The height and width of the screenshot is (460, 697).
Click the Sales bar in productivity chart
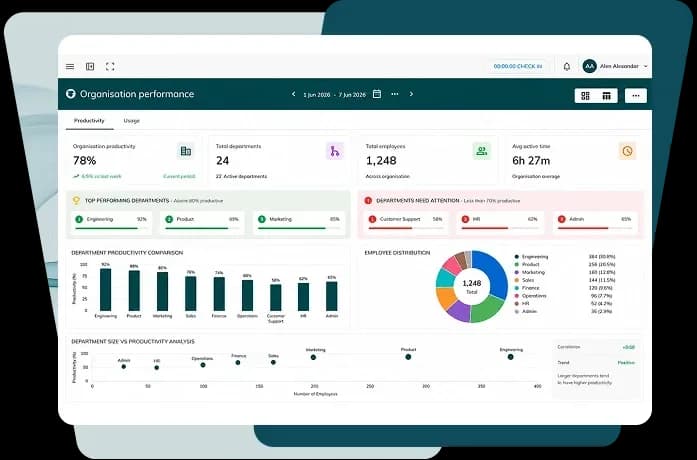tap(191, 294)
